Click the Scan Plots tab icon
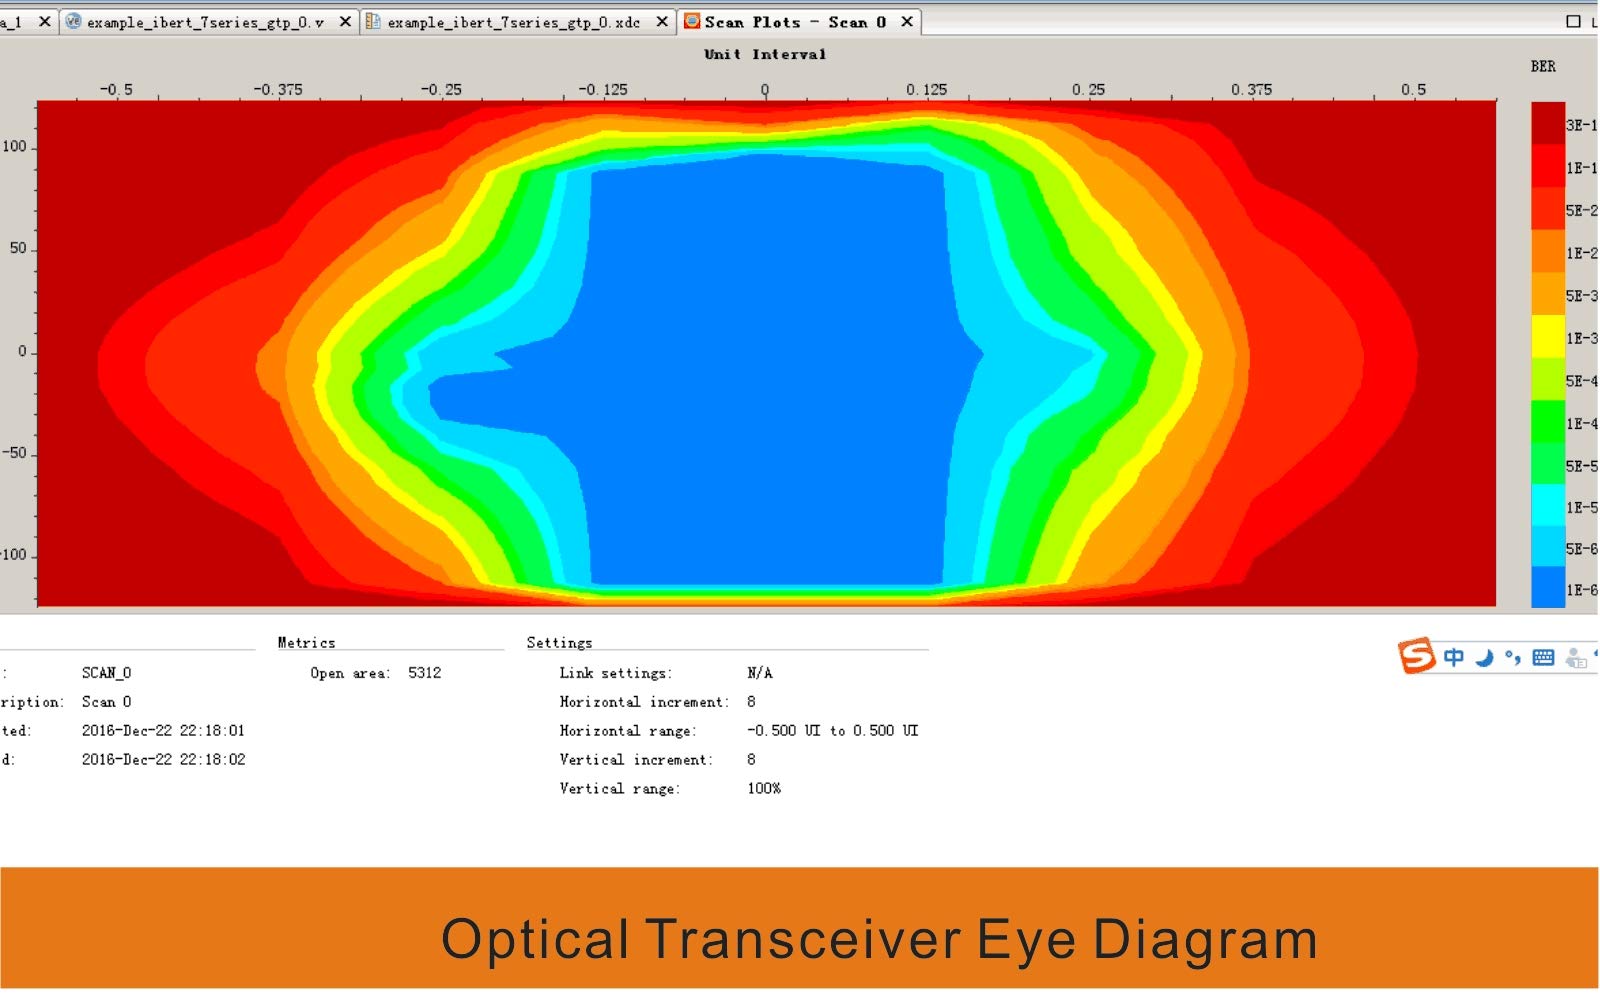Screen dimensions: 1600x1000 tap(691, 21)
